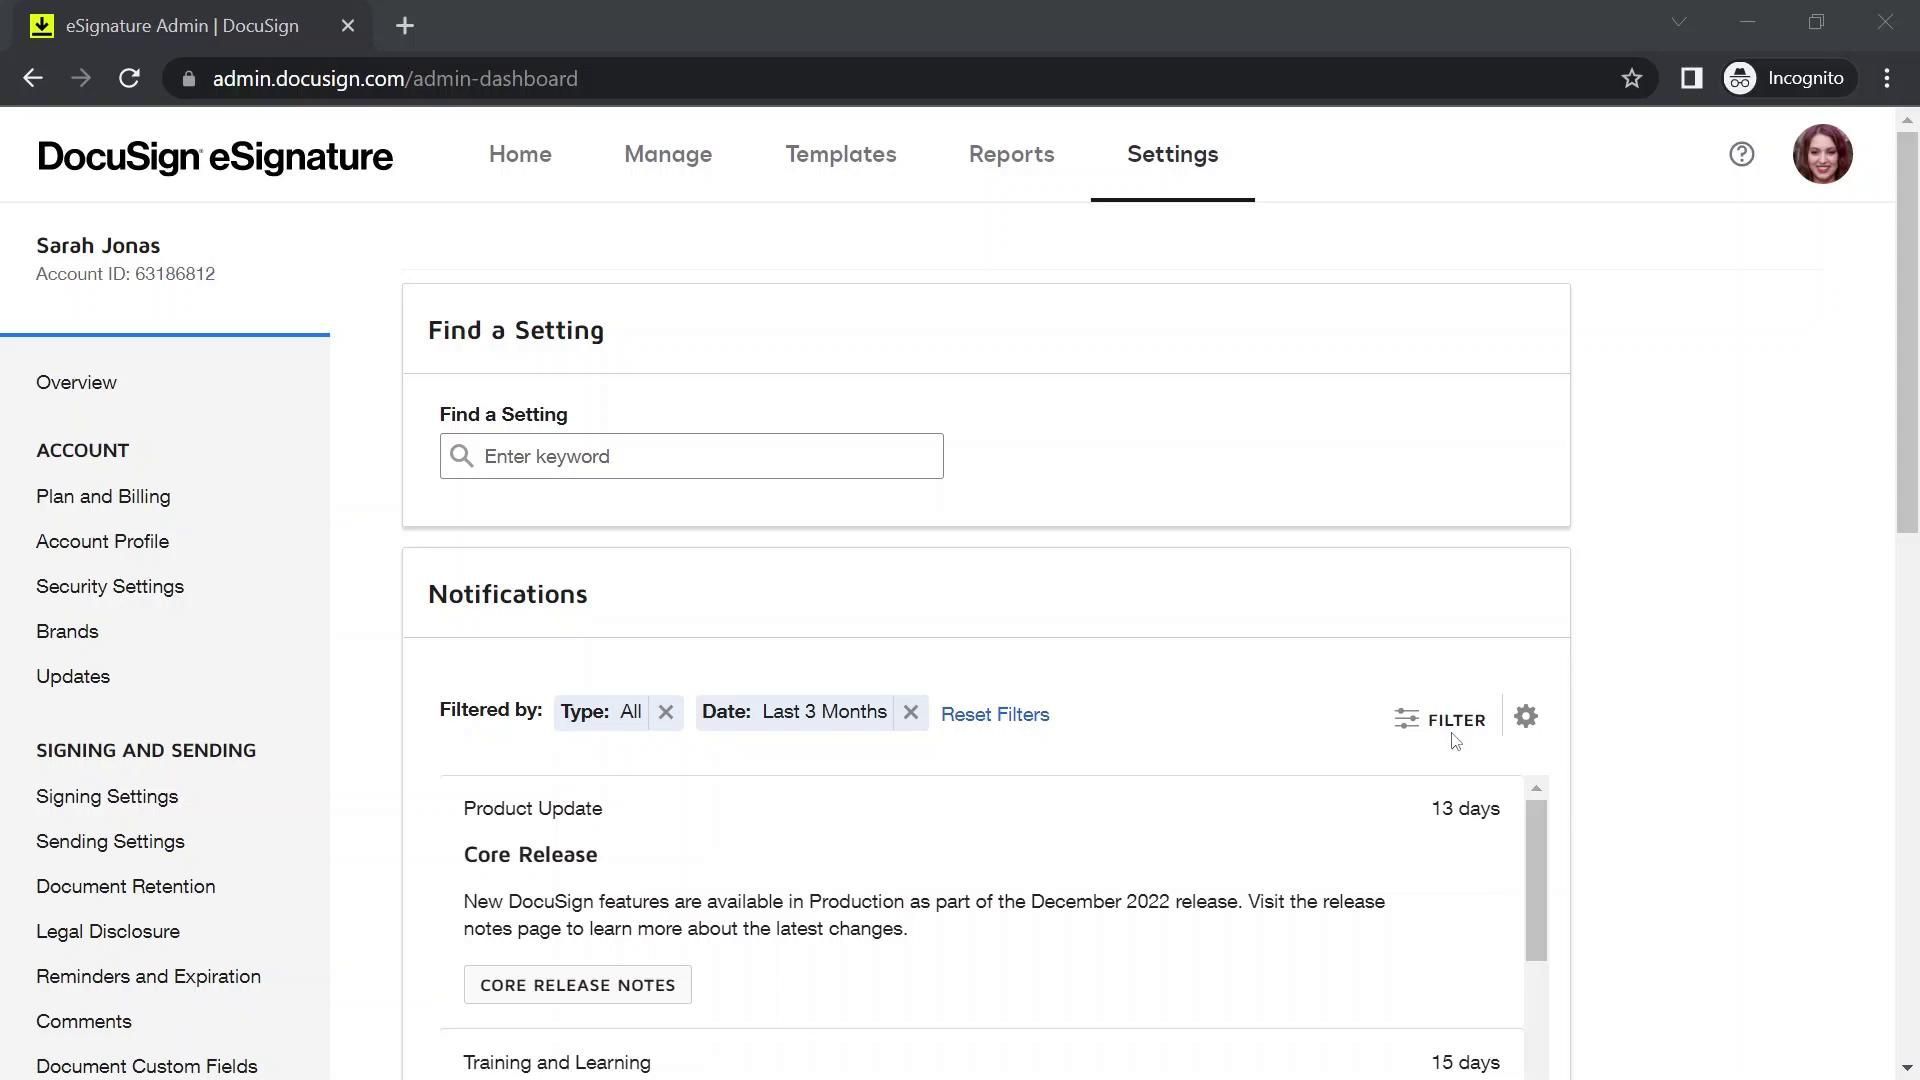Reload the page with the refresh icon
This screenshot has height=1080, width=1920.
(129, 79)
